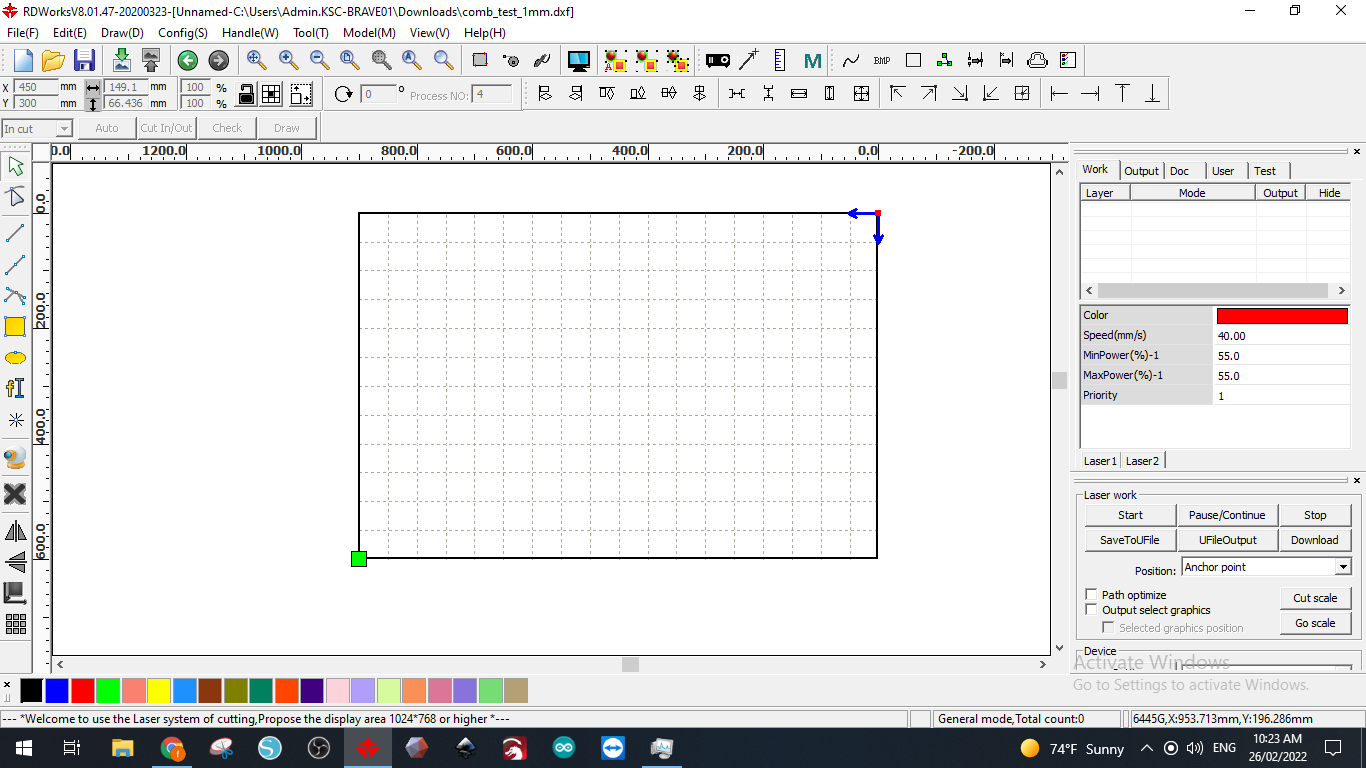Click the Import icon with the green down arrow

click(x=121, y=60)
